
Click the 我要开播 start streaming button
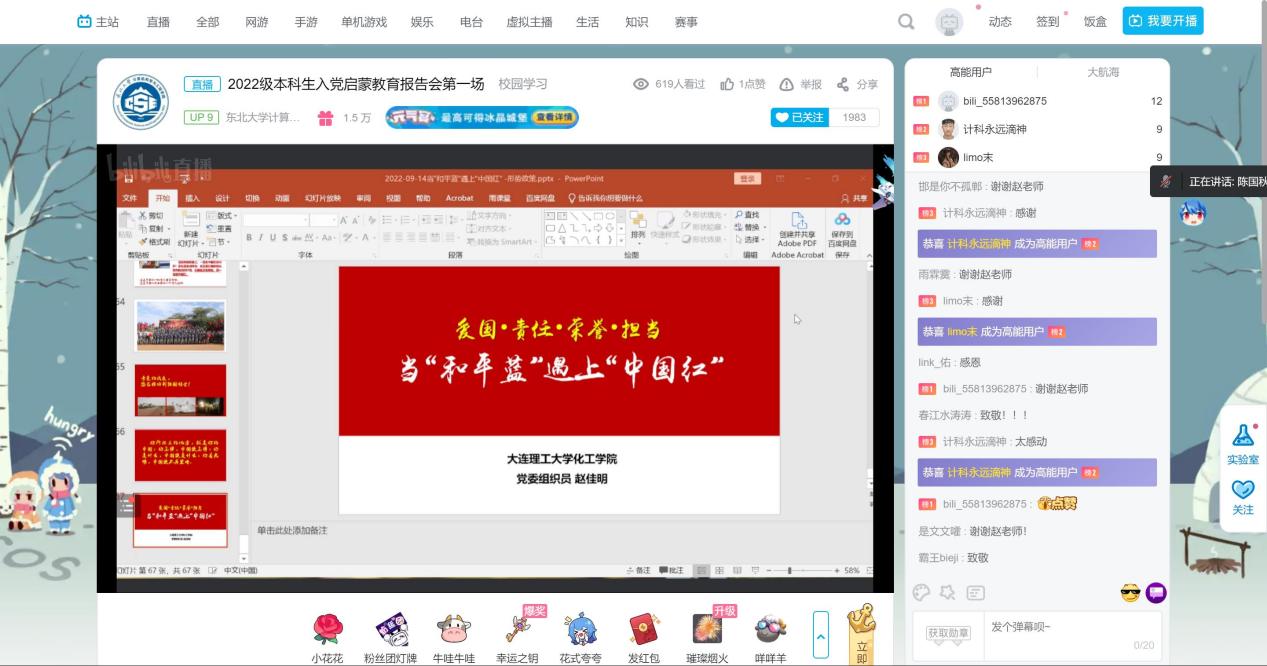1162,21
